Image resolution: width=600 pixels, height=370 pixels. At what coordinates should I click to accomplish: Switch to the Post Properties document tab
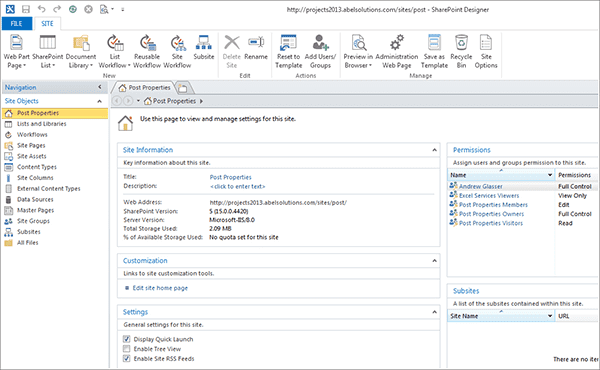(x=145, y=88)
